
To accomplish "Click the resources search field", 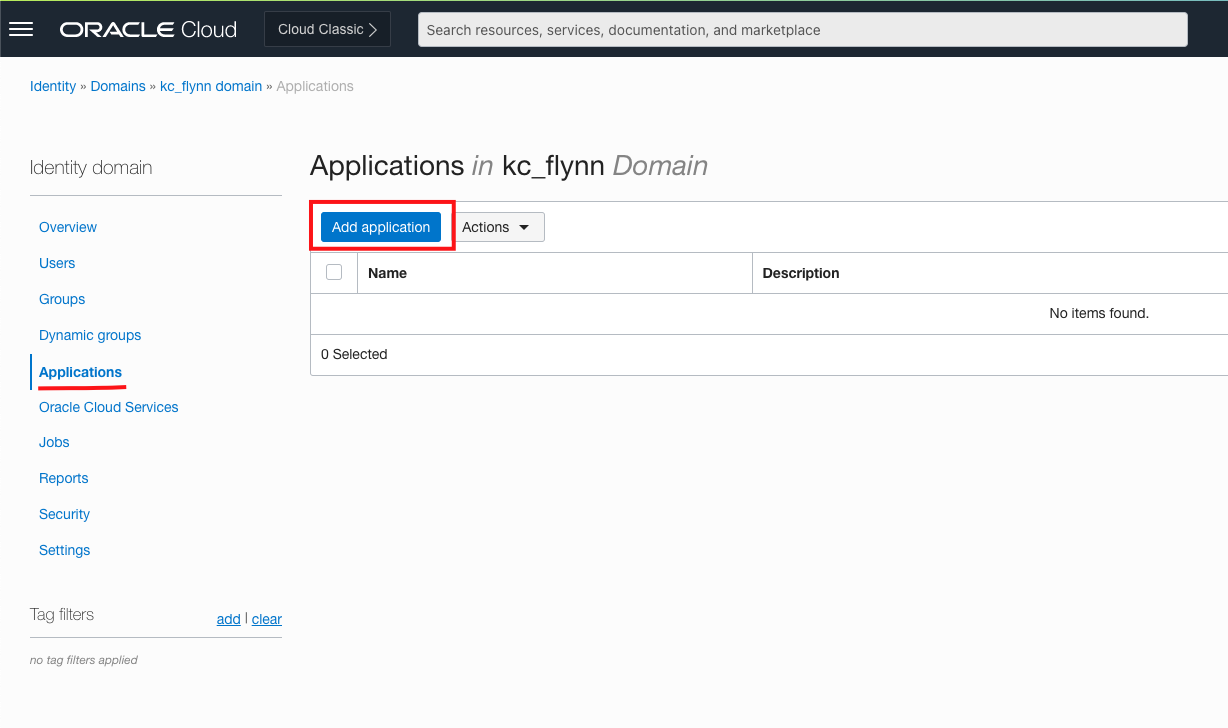I will (801, 29).
